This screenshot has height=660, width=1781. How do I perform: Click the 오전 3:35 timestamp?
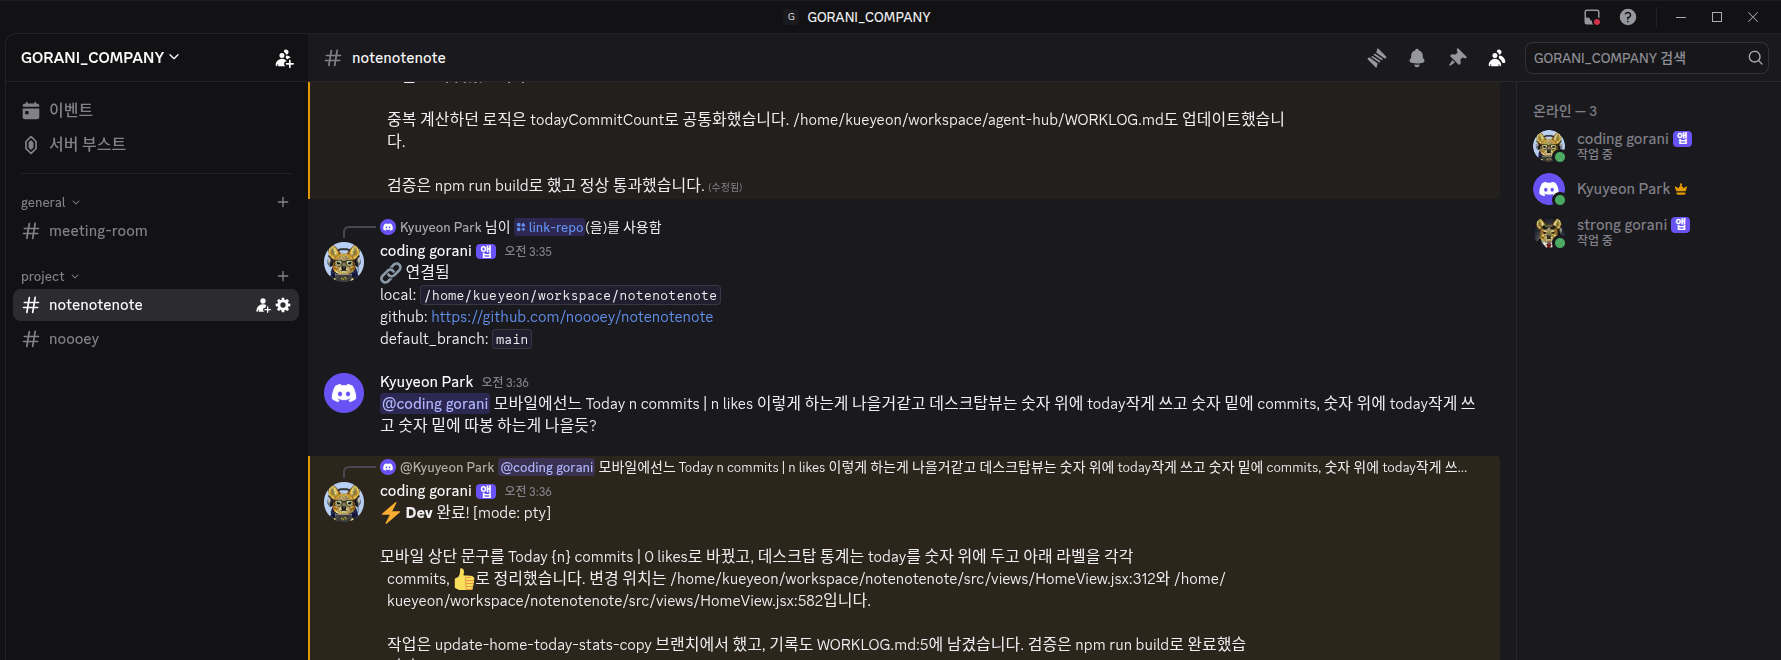[528, 252]
